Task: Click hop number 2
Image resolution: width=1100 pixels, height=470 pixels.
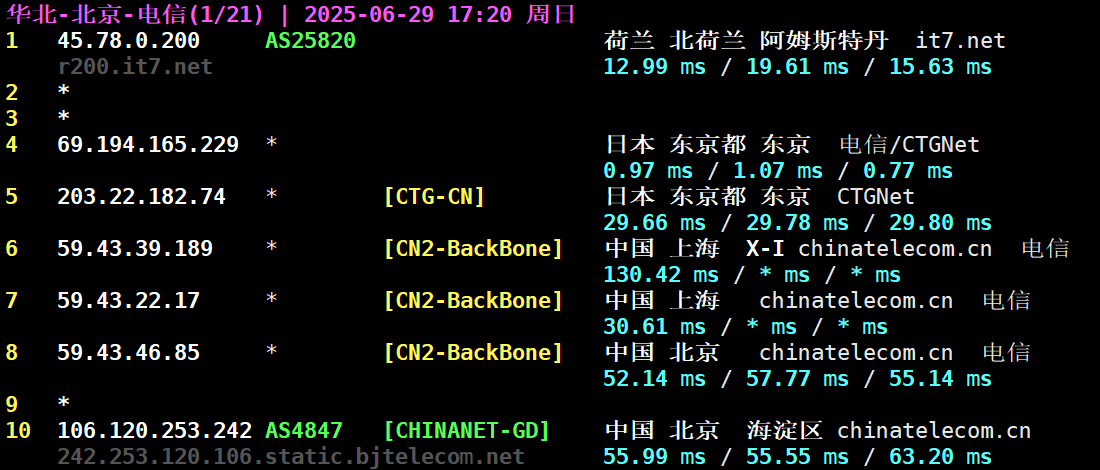Action: tap(12, 93)
